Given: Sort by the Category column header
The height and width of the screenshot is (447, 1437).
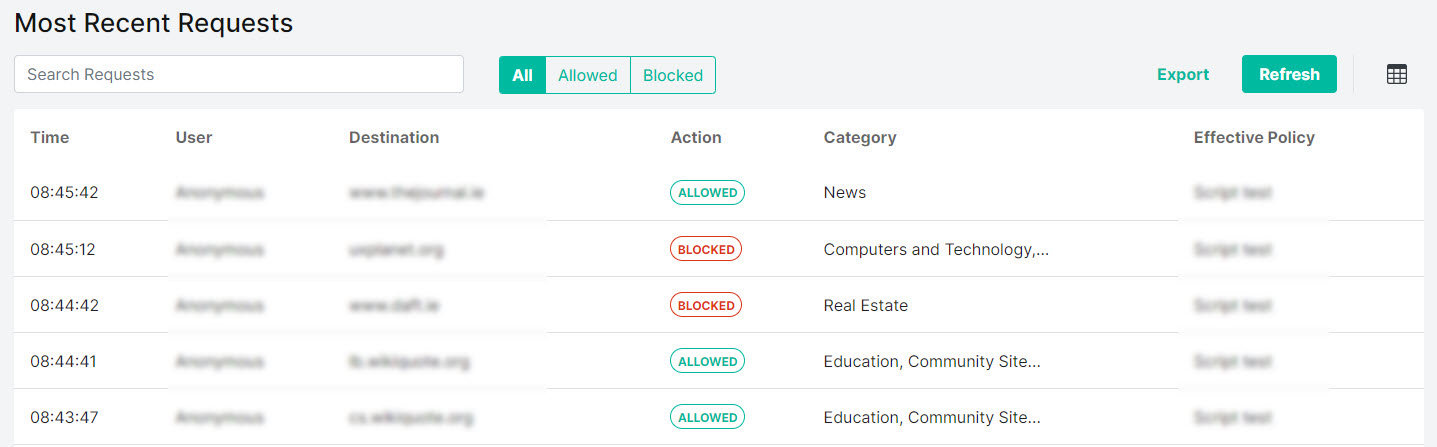Looking at the screenshot, I should [x=860, y=138].
